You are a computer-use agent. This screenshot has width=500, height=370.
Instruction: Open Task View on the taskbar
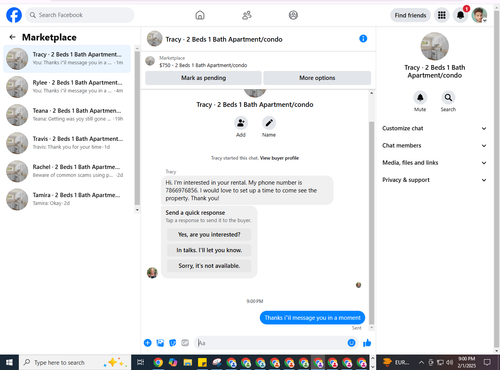click(x=141, y=362)
